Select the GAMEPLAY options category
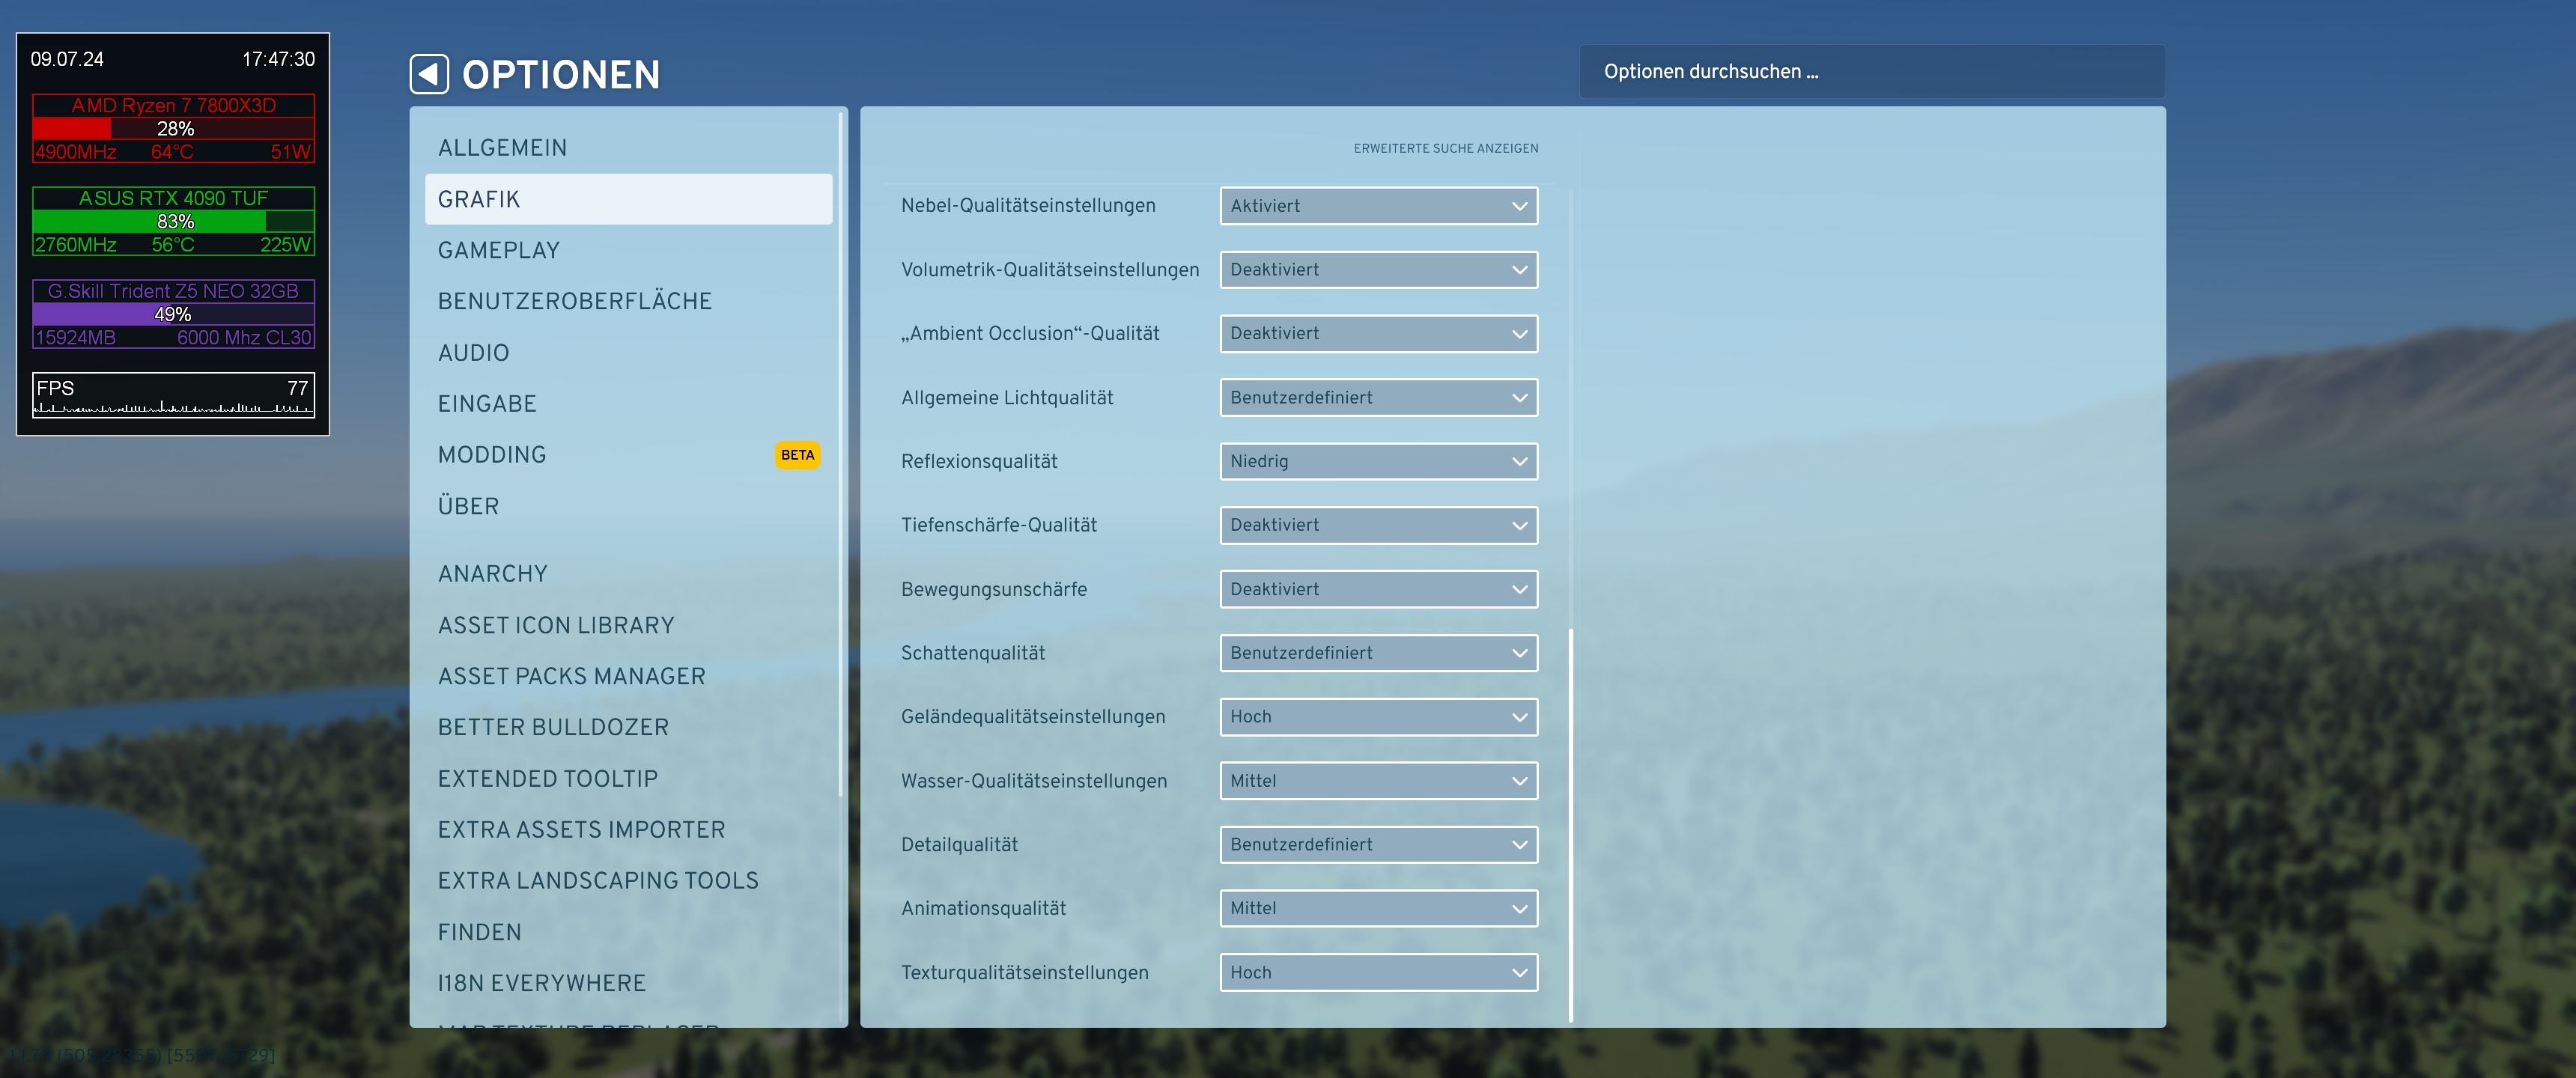 click(498, 251)
